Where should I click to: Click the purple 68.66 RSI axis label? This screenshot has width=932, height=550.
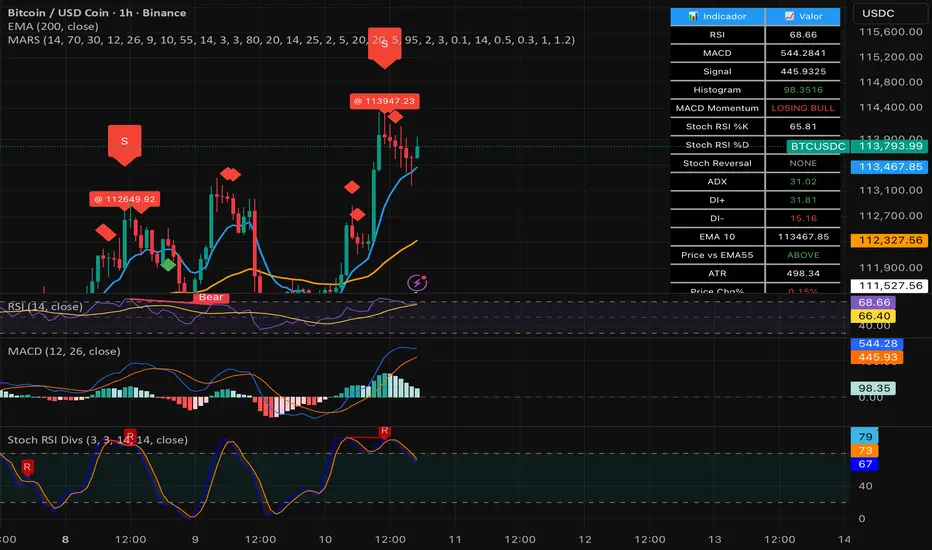click(x=874, y=302)
